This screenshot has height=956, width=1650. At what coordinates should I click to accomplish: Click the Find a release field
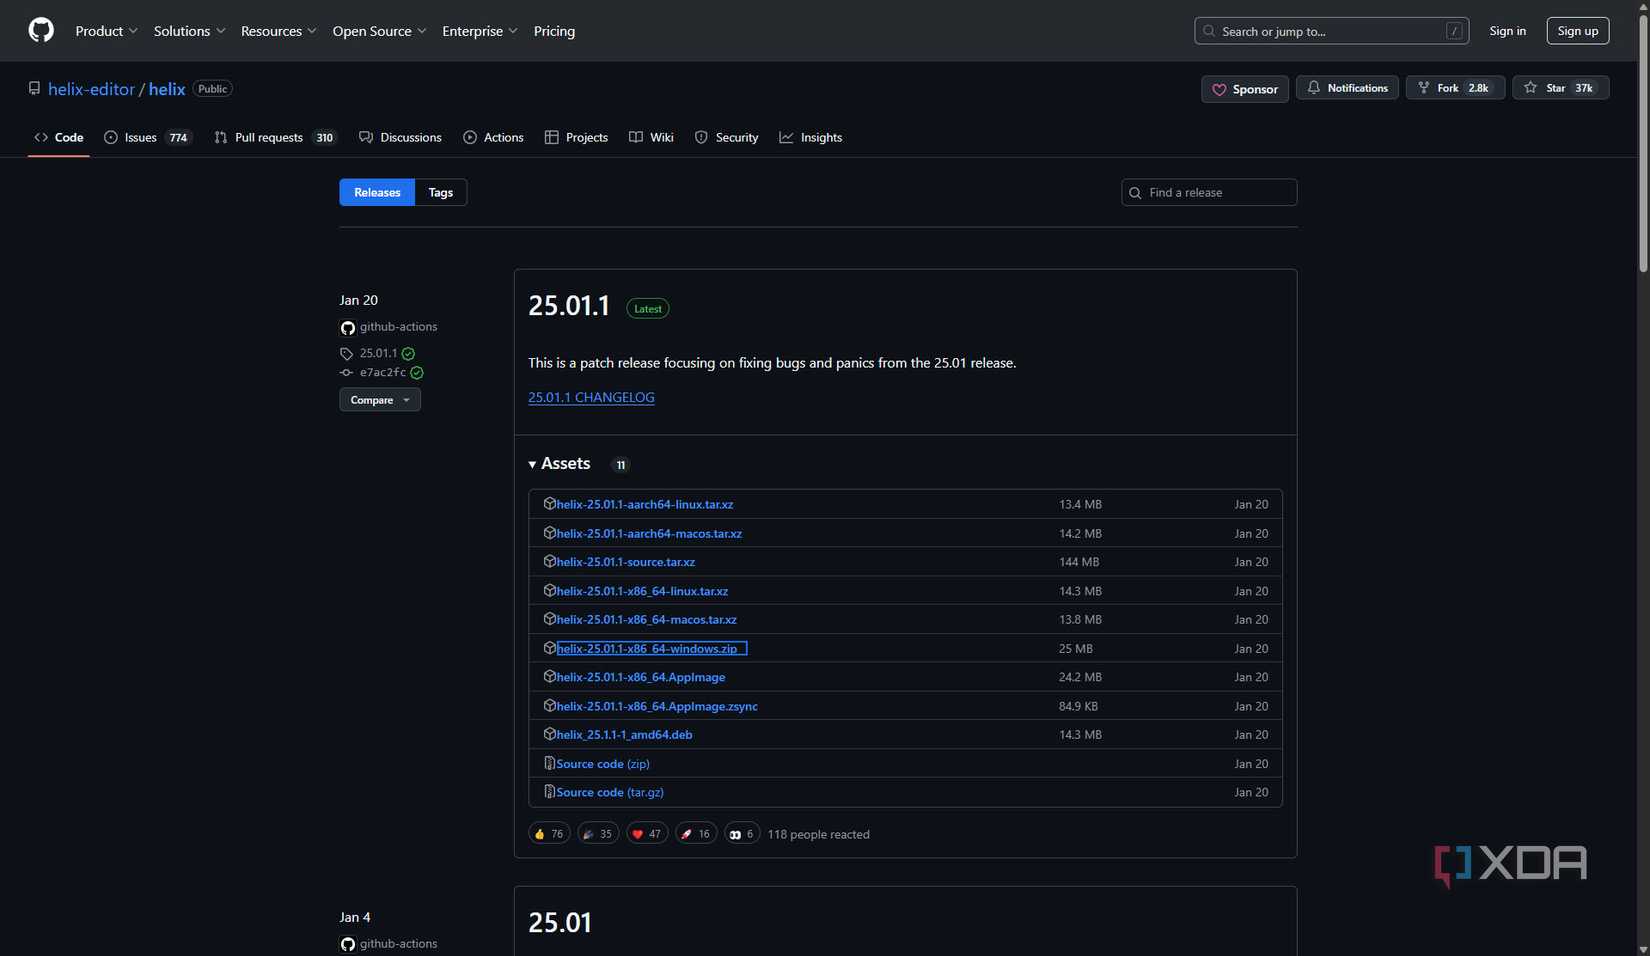pyautogui.click(x=1216, y=192)
